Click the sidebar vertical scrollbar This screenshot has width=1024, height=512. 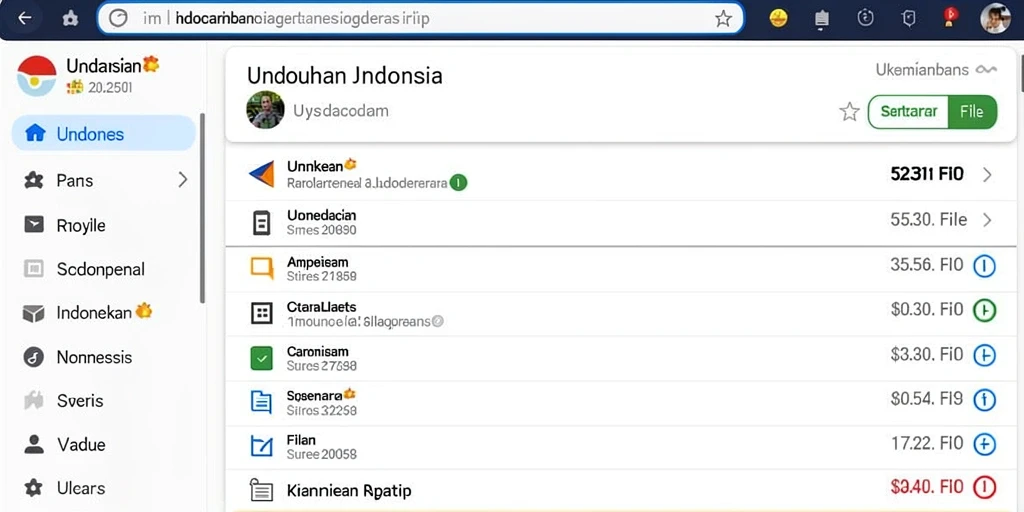pos(202,208)
